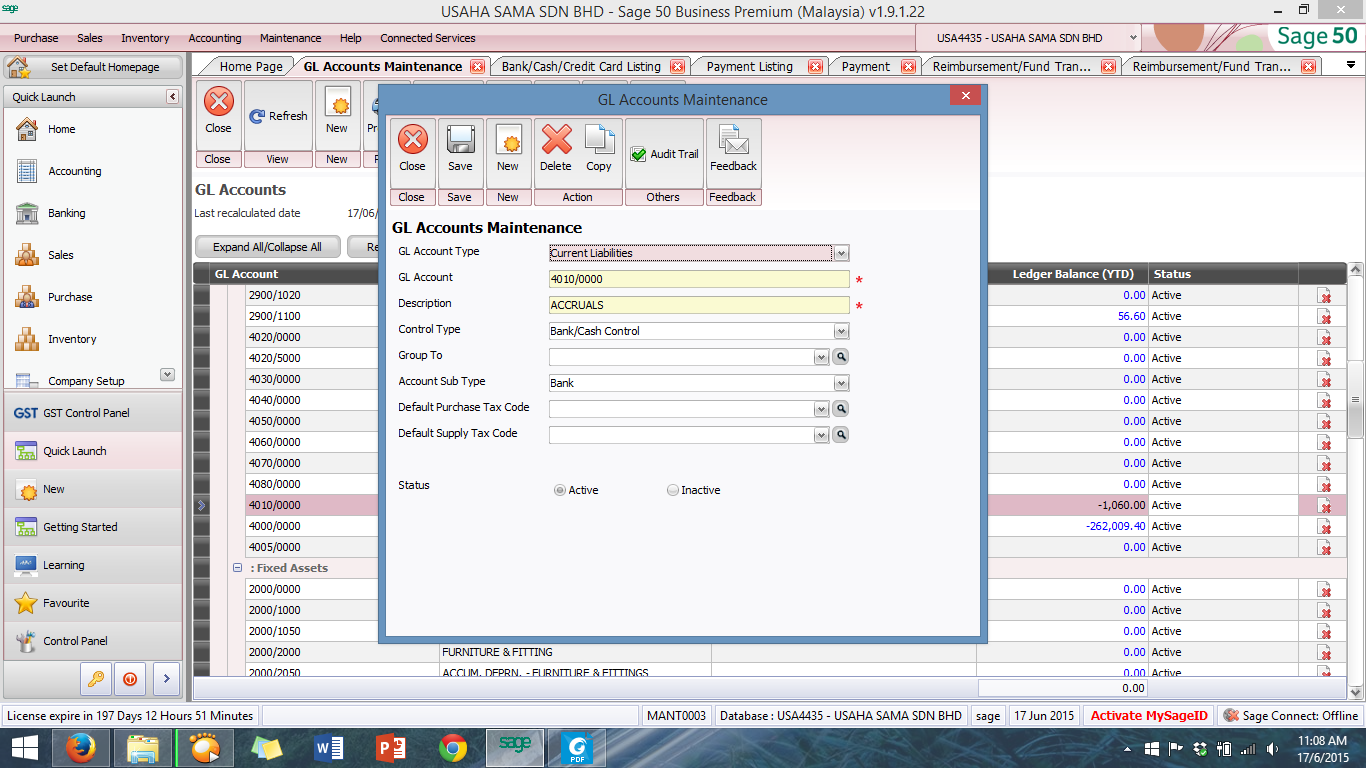1366x768 pixels.
Task: Collapse the Fixed Assets group
Action: click(238, 567)
